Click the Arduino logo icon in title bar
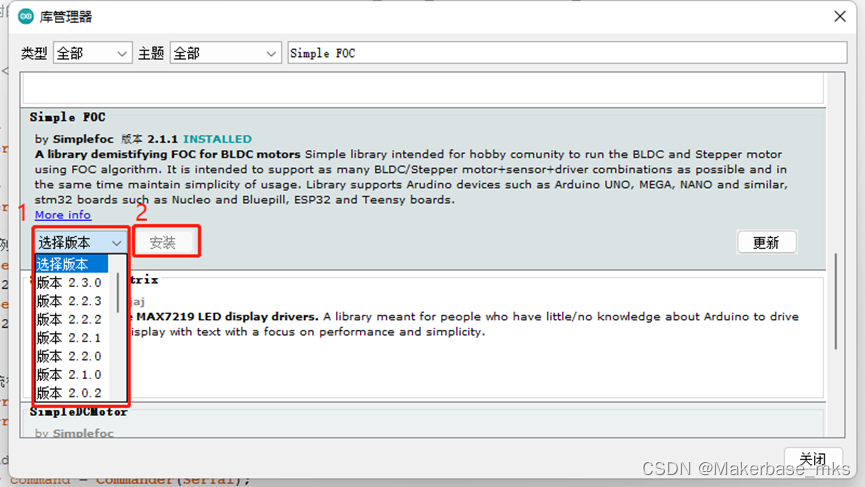 (26, 17)
